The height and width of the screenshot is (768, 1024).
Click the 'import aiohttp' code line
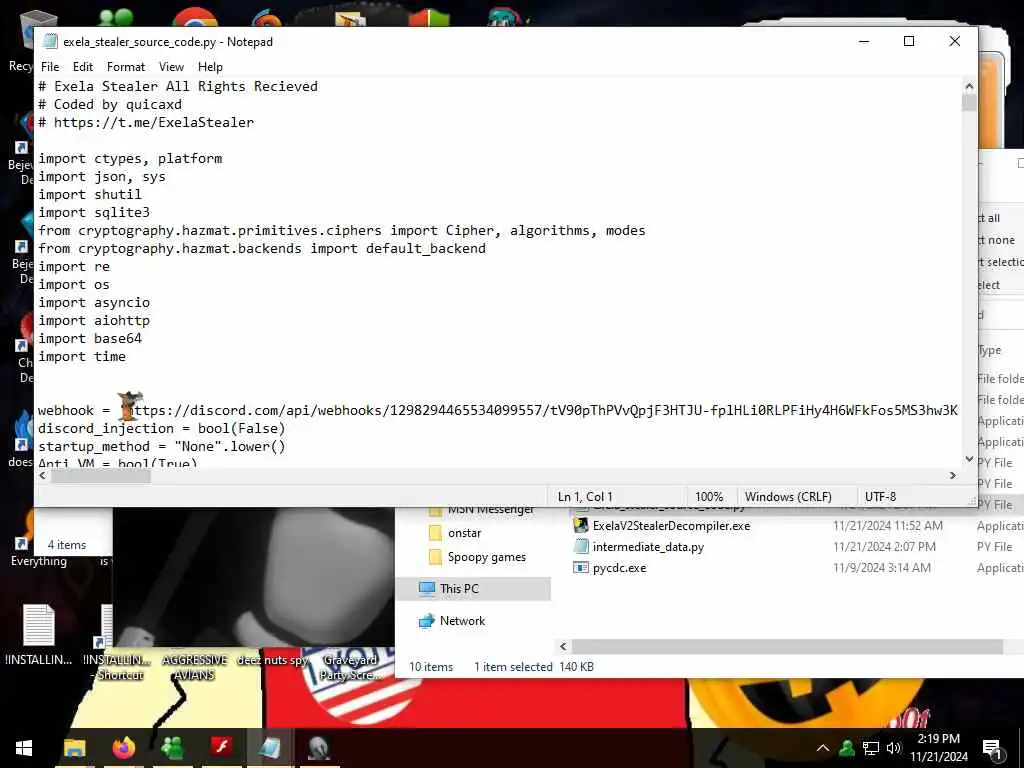pos(94,321)
